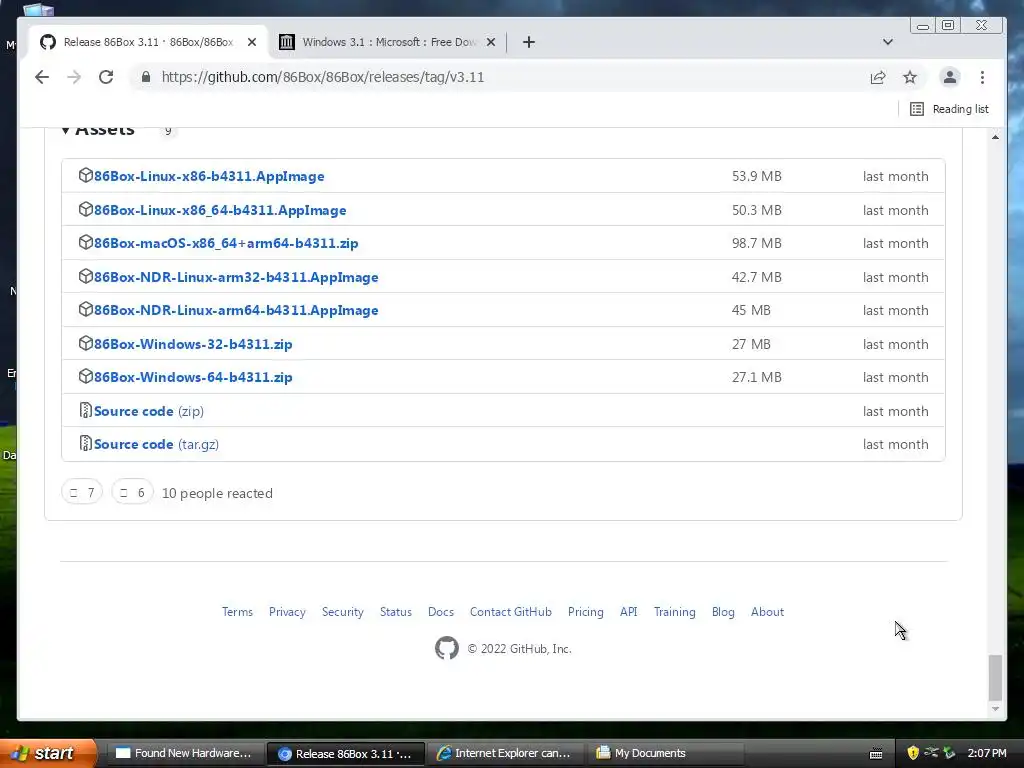Click package icon beside 86Box-Linux-x86 AppImage

86,176
